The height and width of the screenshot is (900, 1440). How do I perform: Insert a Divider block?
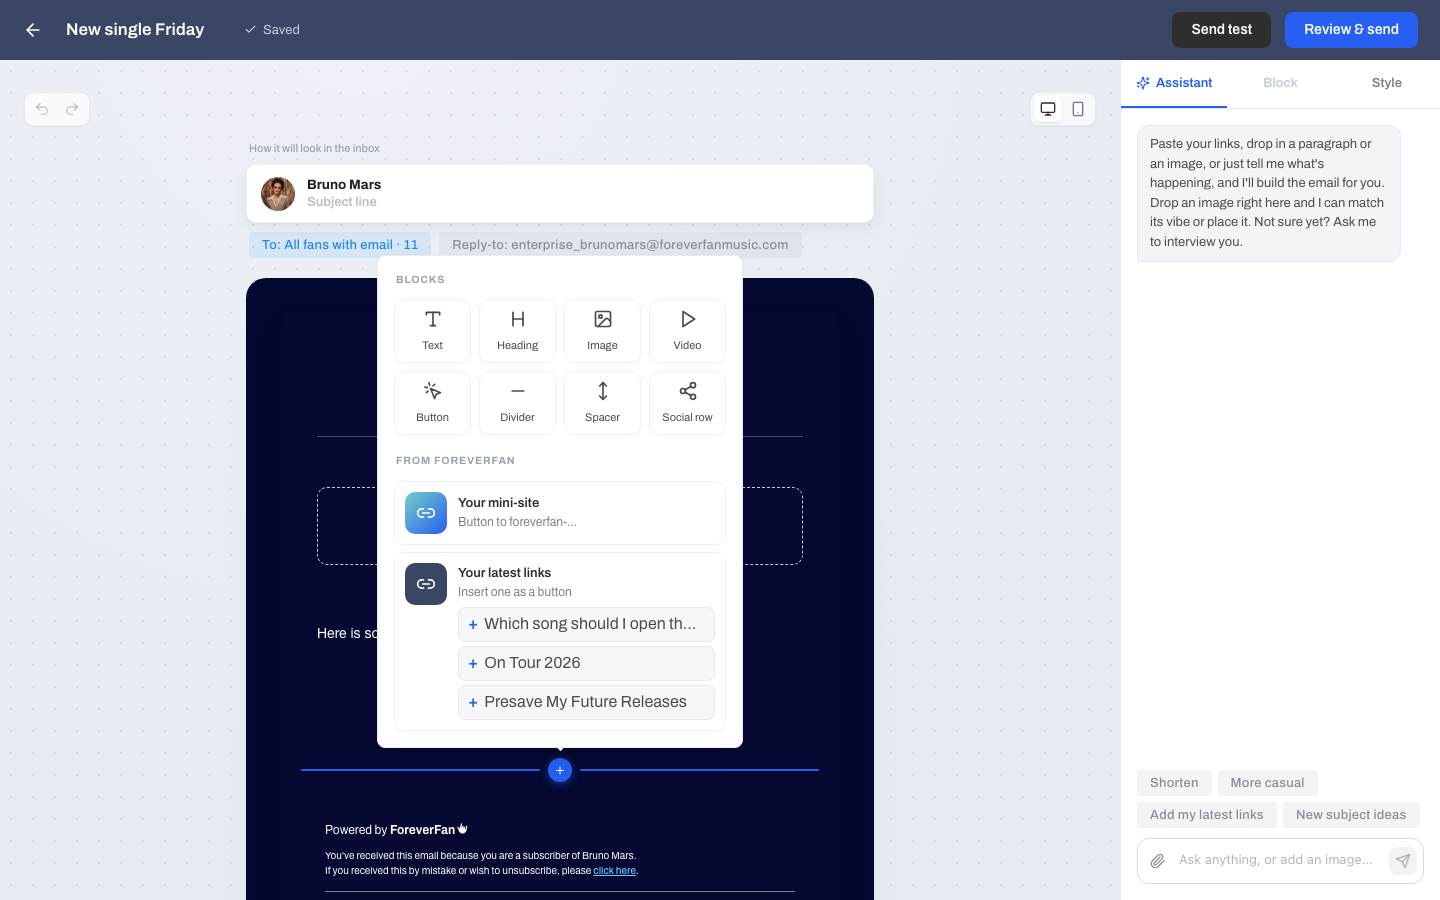[x=517, y=403]
